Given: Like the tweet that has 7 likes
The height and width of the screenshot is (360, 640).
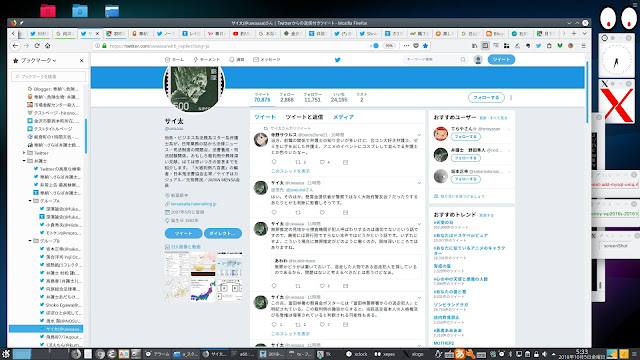Looking at the screenshot, I should [322, 324].
